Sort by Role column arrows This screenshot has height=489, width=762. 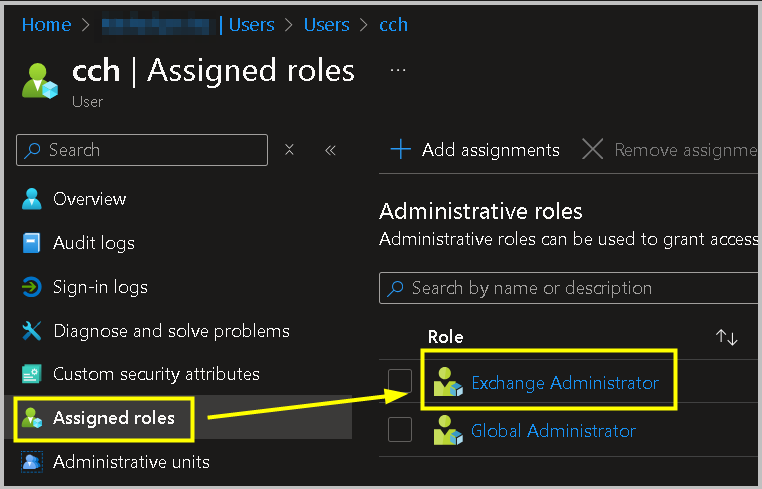727,337
